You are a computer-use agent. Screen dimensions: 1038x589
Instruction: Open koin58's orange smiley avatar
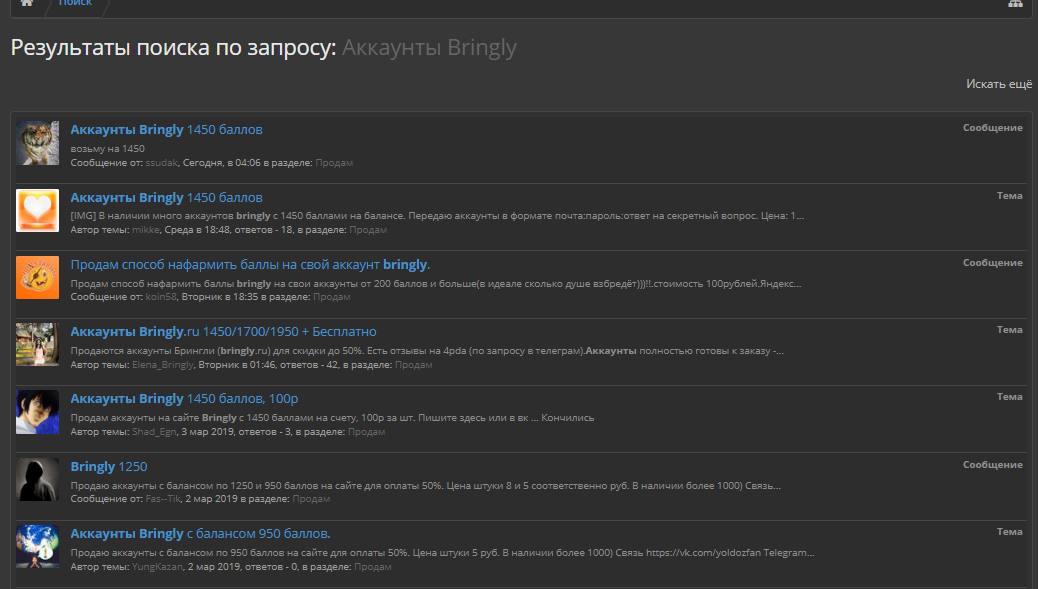tap(38, 277)
